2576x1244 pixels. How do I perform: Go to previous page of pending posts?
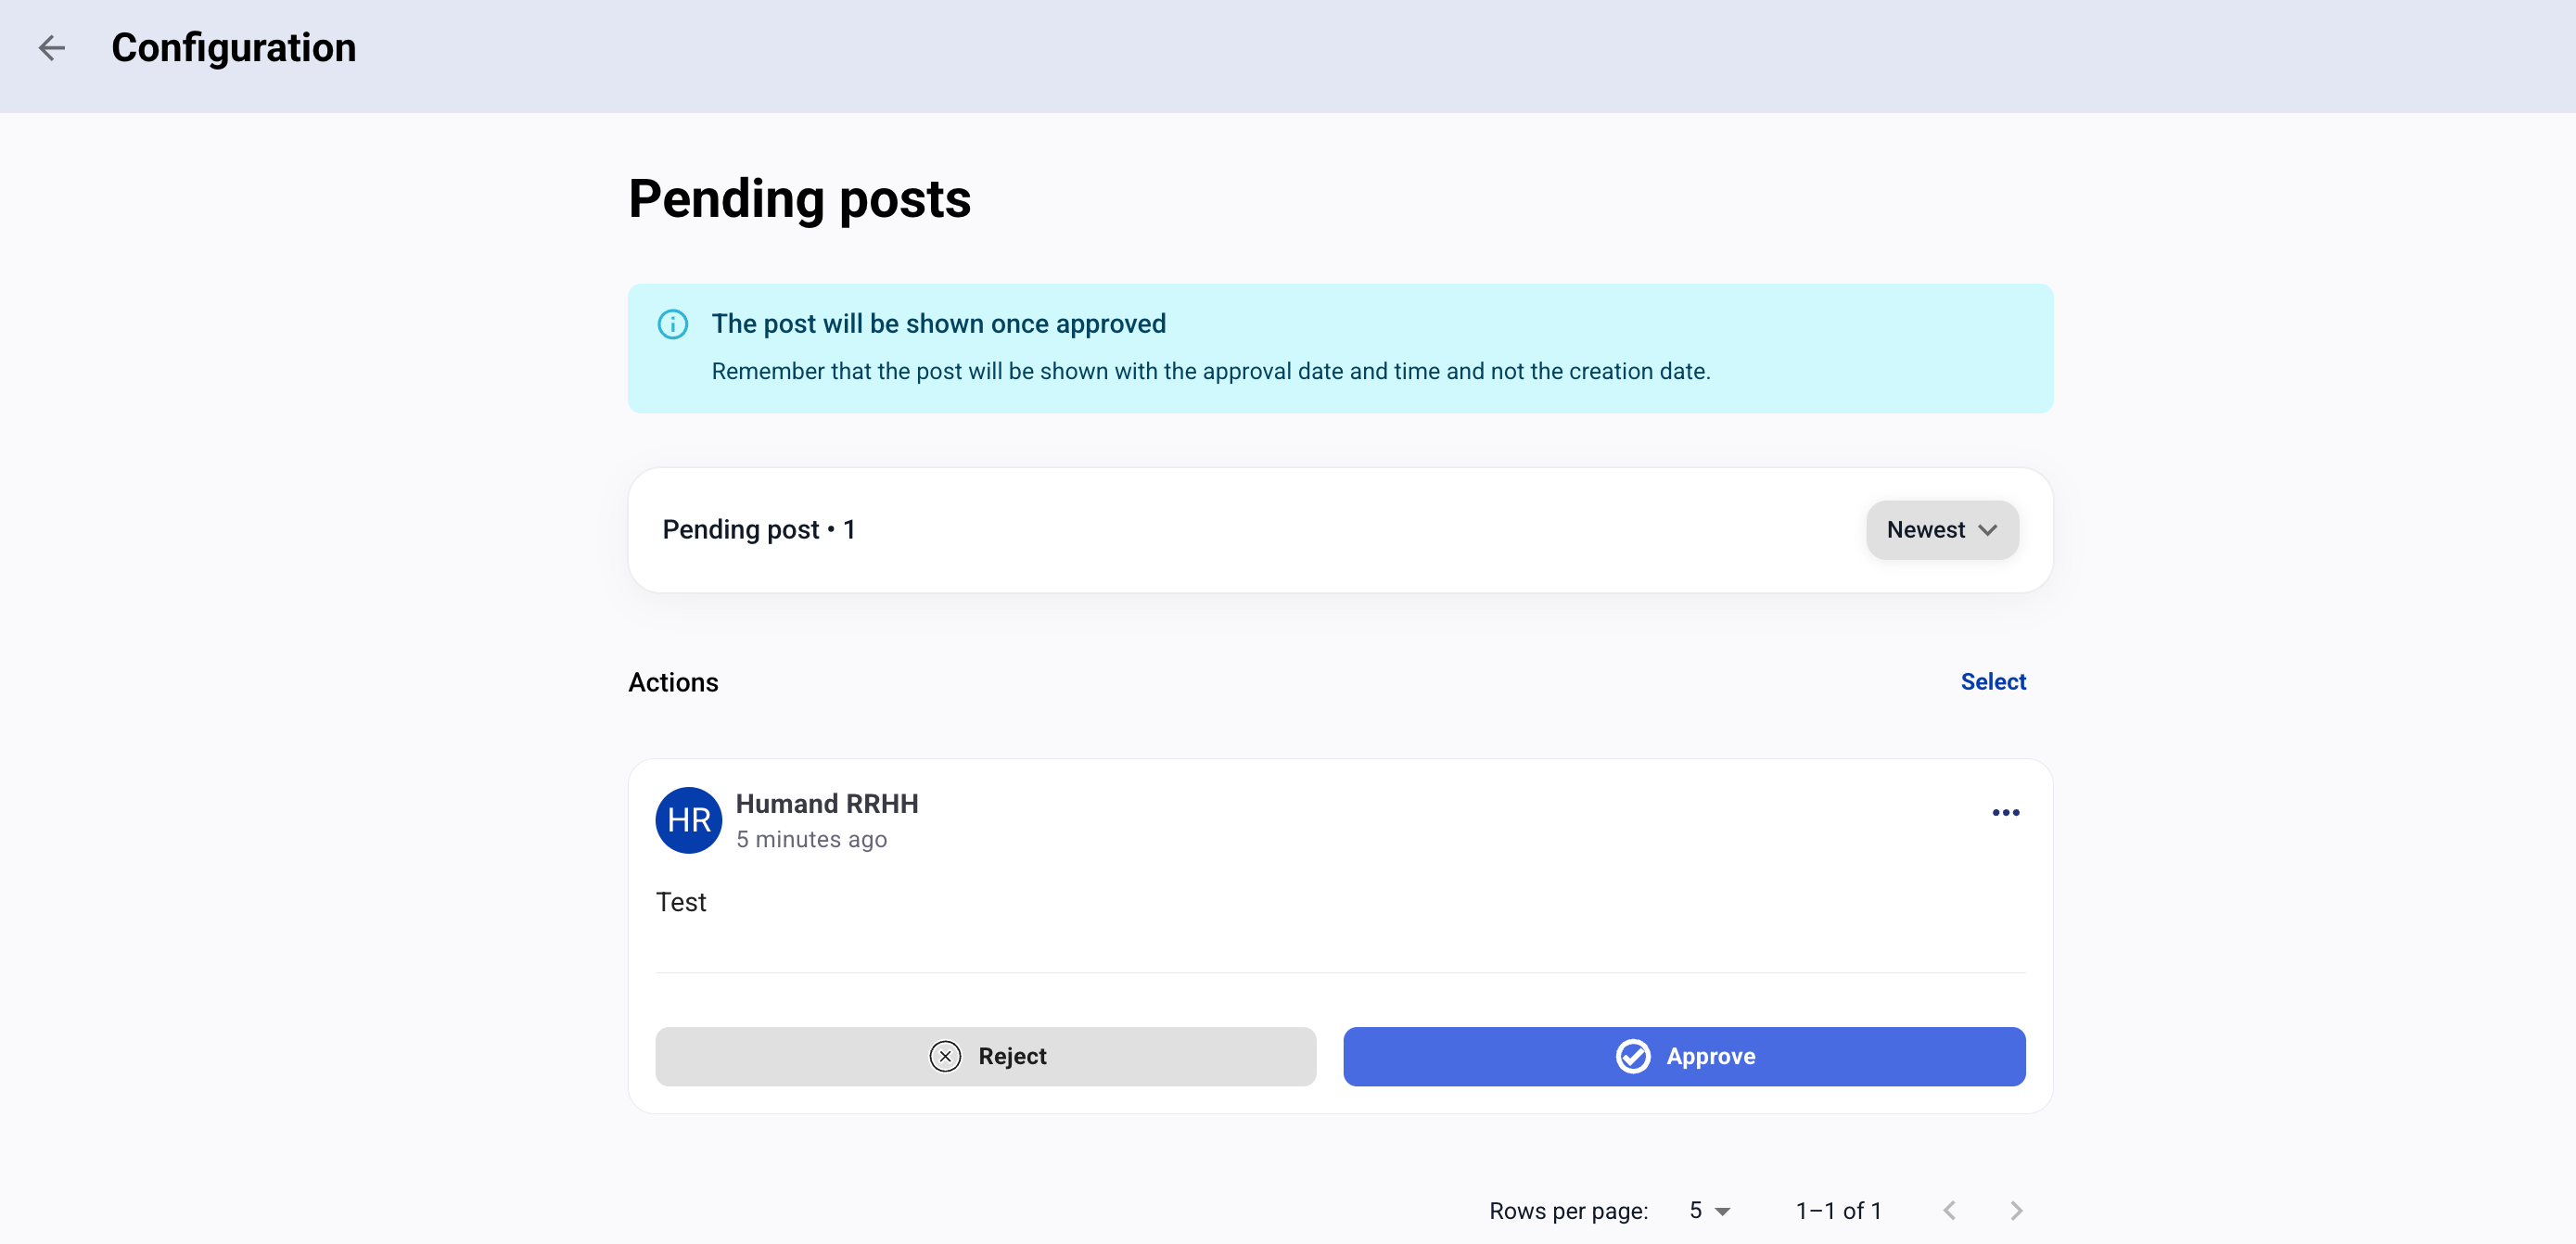tap(1949, 1210)
